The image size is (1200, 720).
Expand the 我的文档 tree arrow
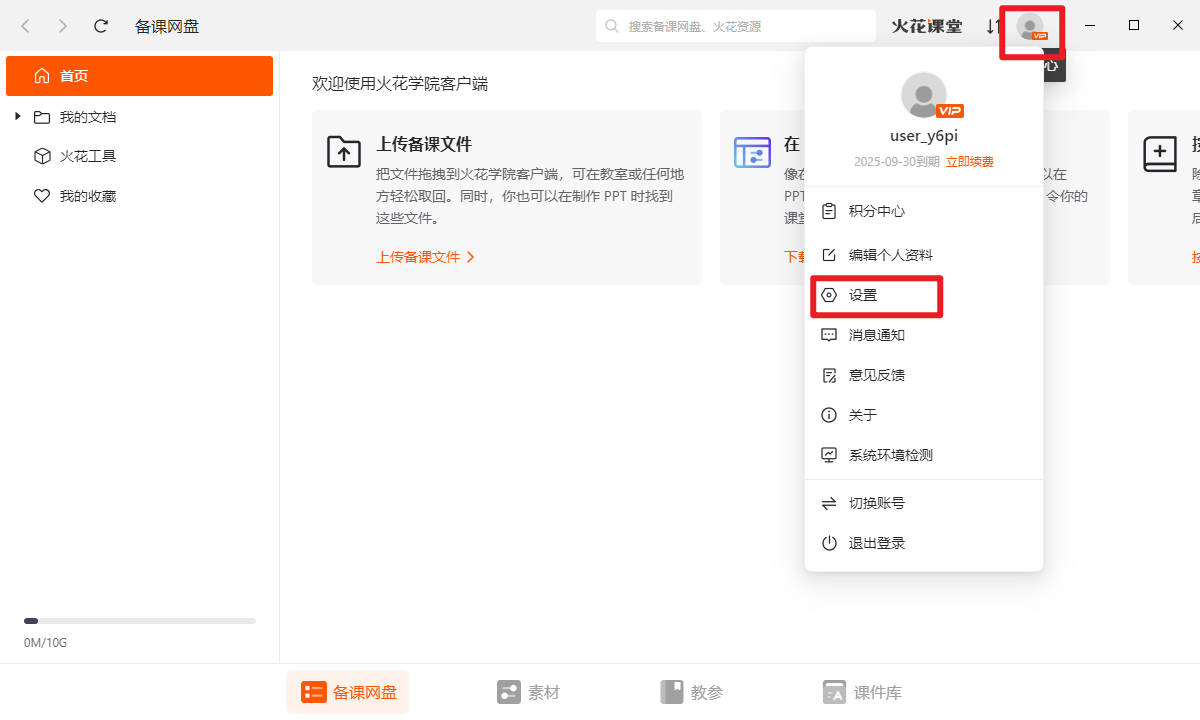point(18,117)
